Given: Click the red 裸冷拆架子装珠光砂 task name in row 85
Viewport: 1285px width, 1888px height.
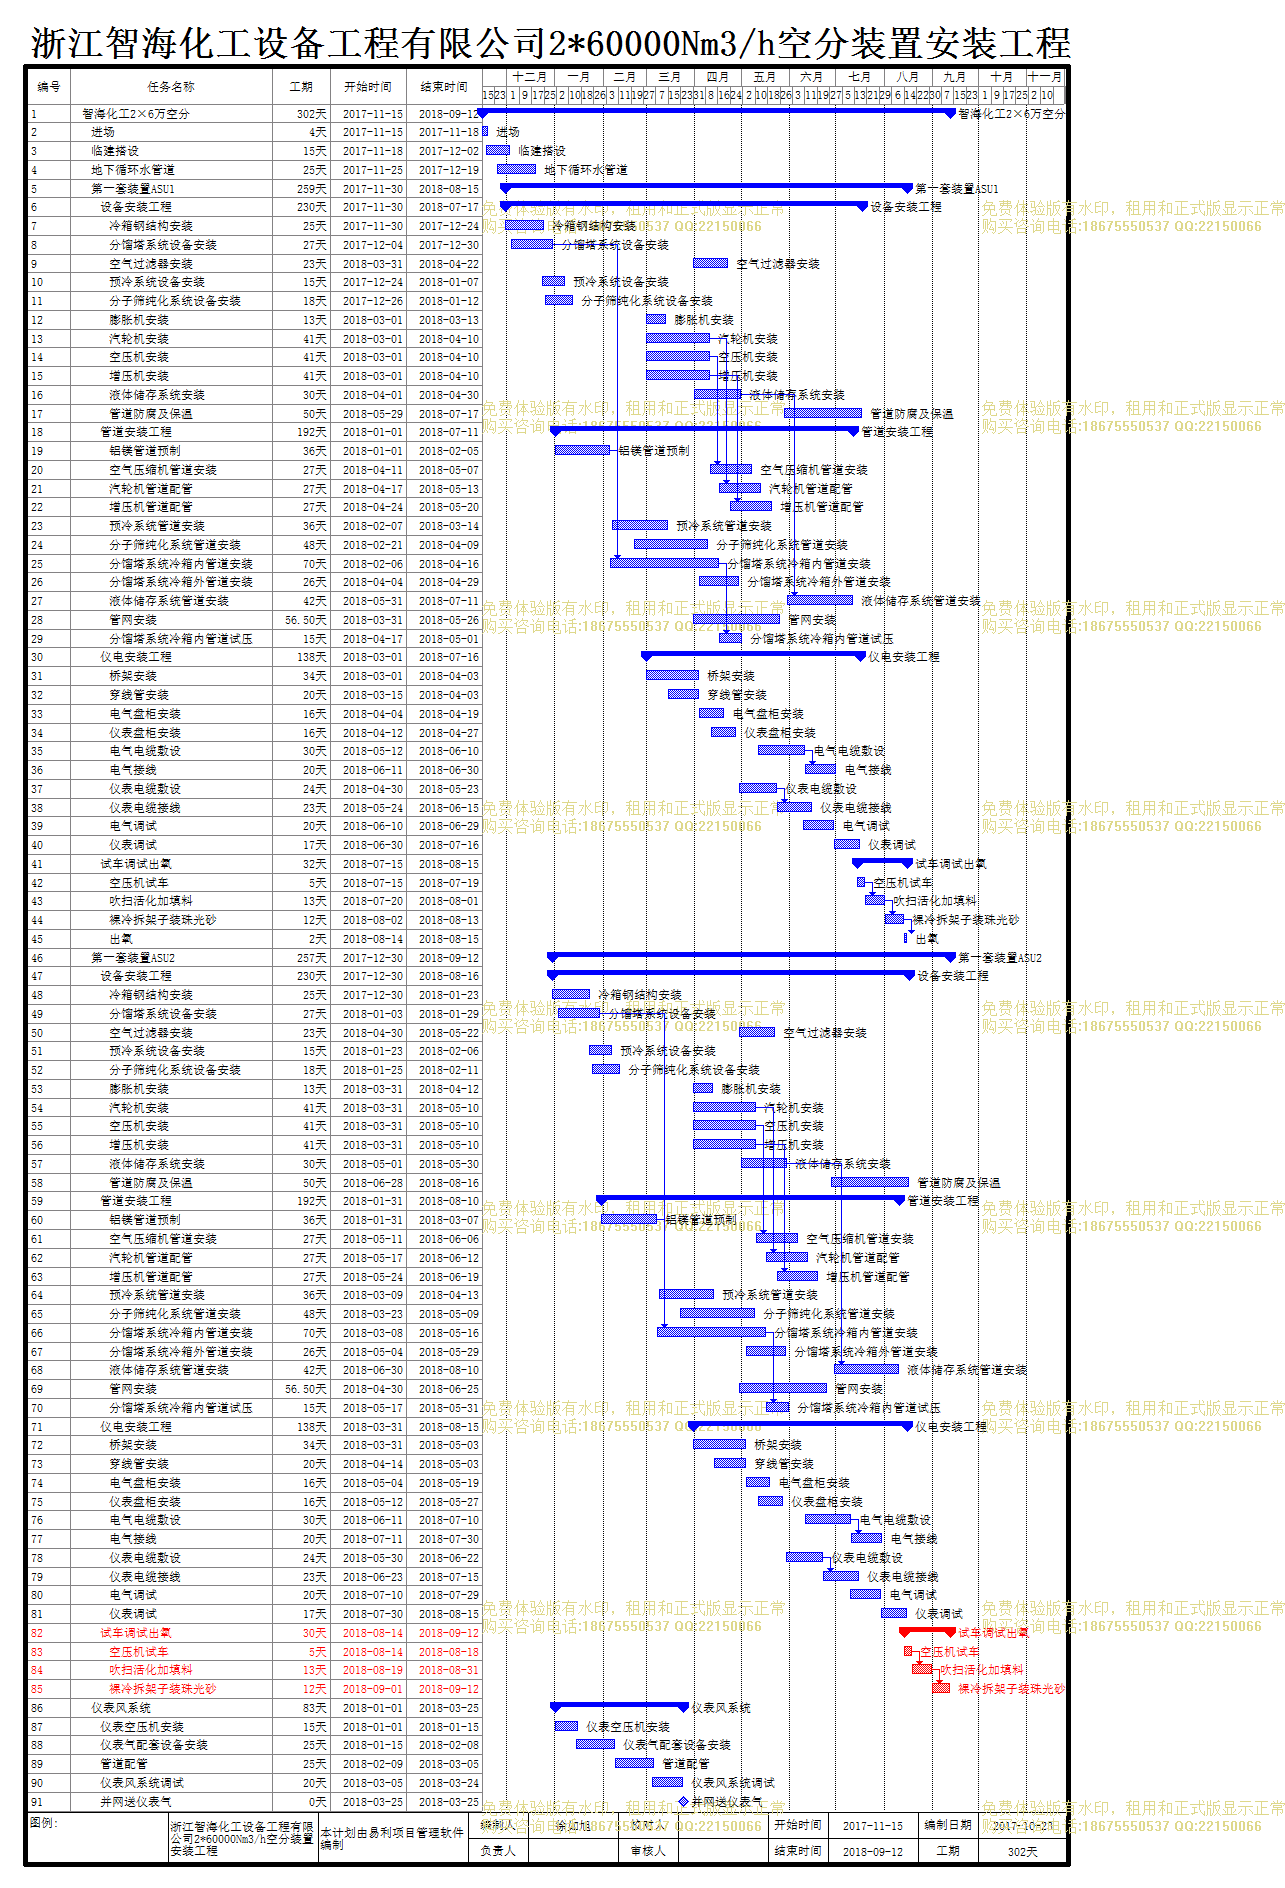Looking at the screenshot, I should pos(163,1689).
